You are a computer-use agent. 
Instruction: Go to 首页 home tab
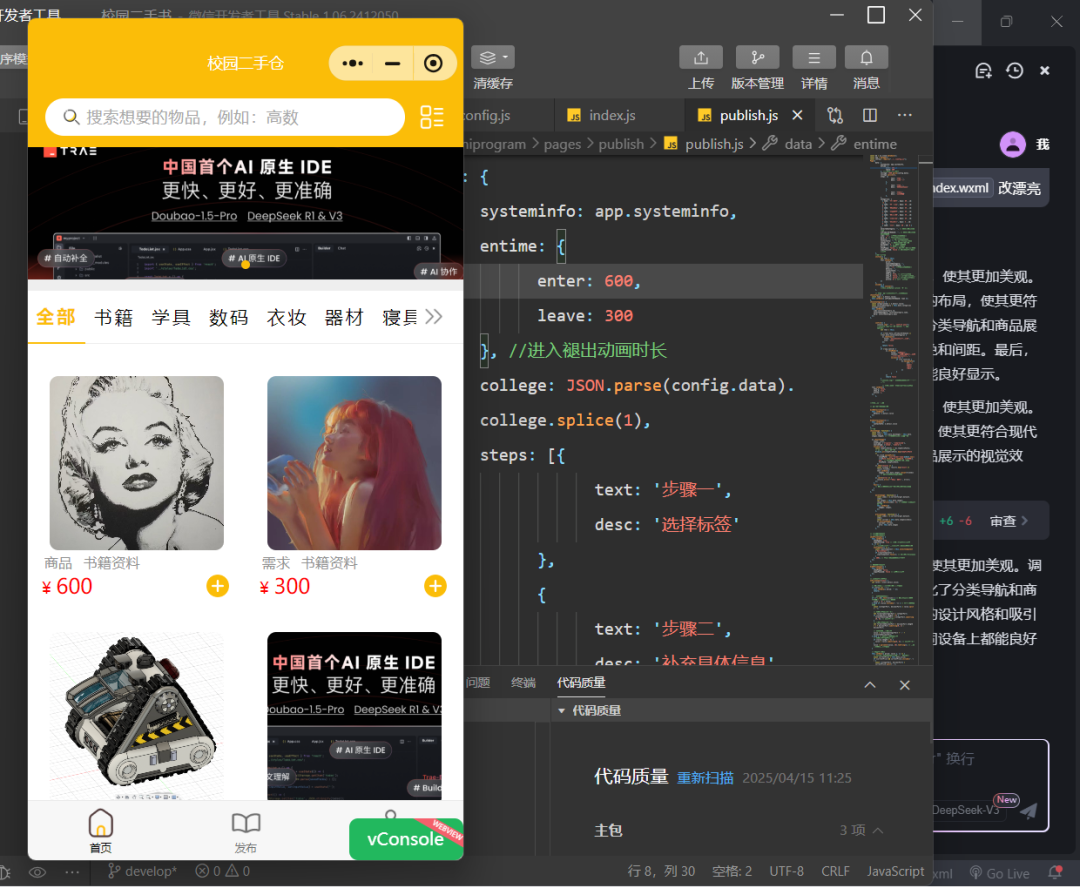pos(101,831)
